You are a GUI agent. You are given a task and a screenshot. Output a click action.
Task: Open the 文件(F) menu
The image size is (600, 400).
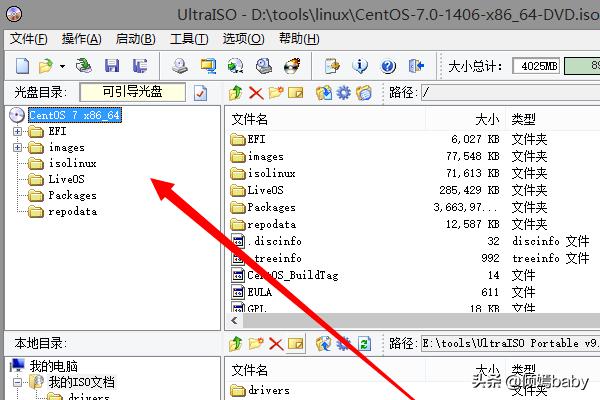pos(29,39)
